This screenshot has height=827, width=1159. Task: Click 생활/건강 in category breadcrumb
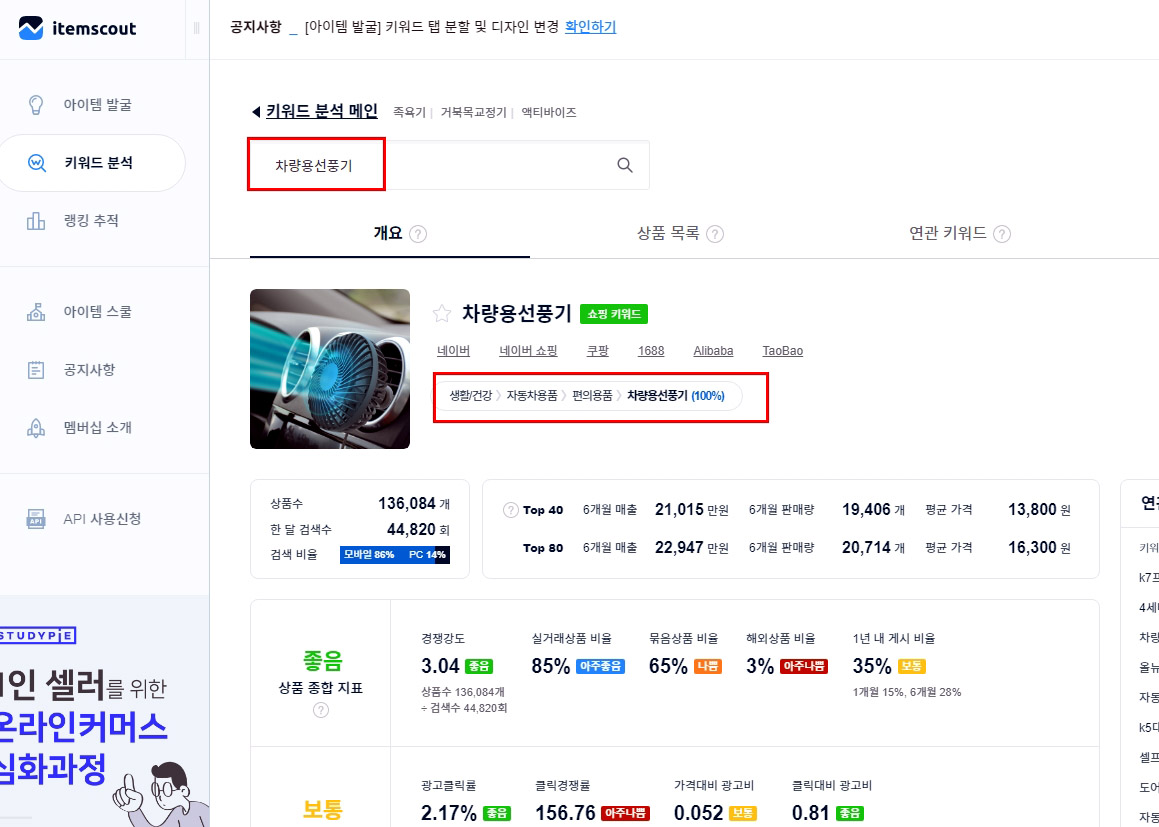pyautogui.click(x=470, y=395)
